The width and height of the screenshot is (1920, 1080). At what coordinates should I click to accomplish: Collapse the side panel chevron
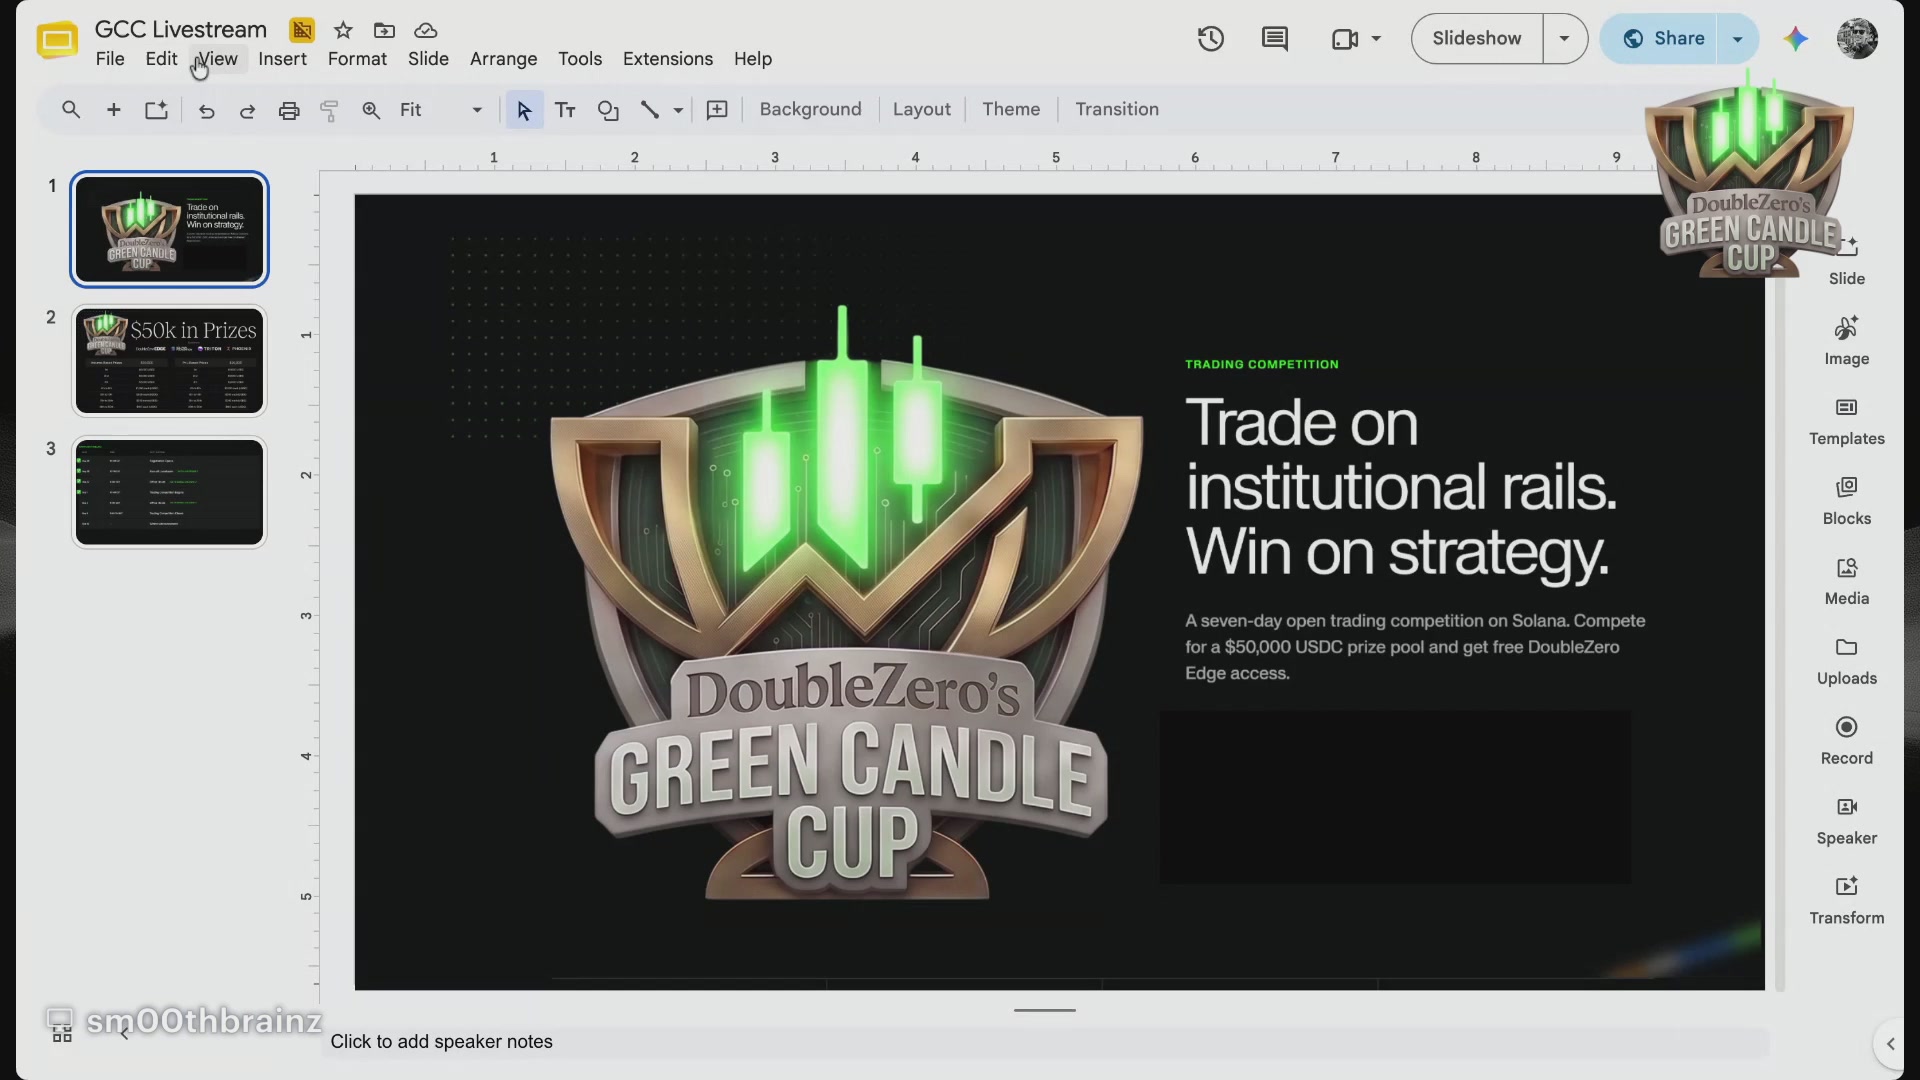click(x=1890, y=1044)
